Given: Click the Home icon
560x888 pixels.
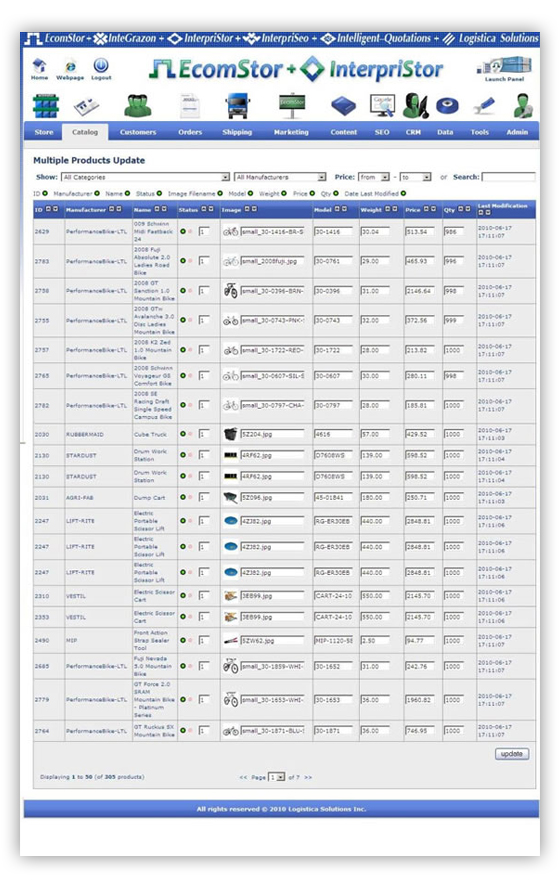Looking at the screenshot, I should (x=39, y=66).
